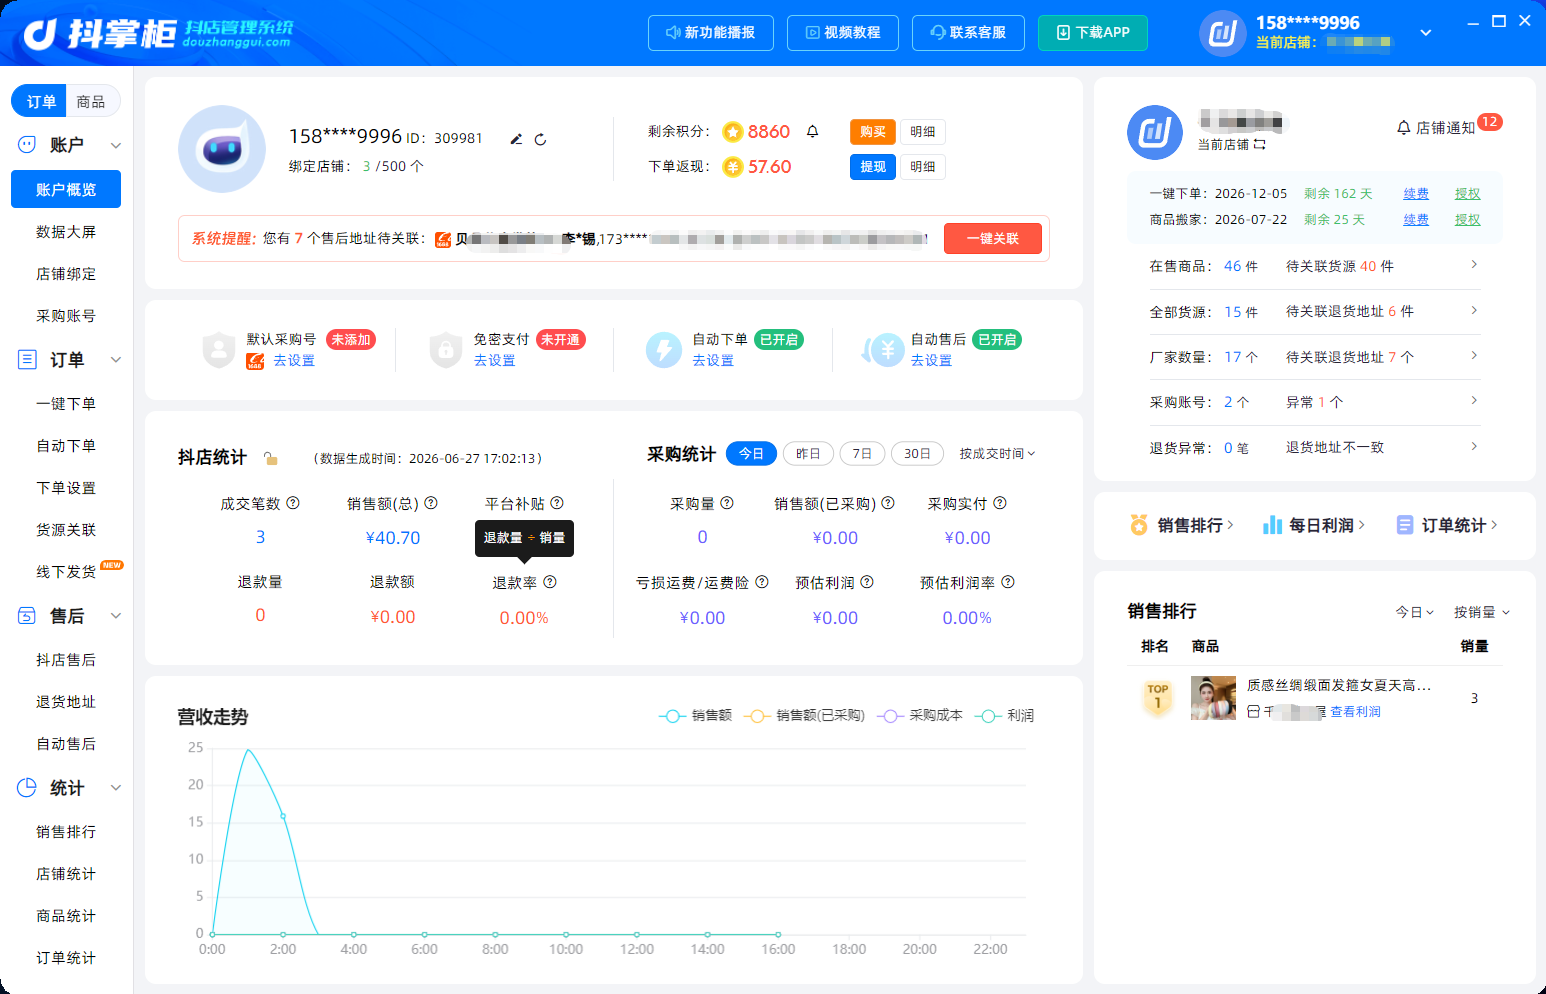
Task: Select the 昨日 tab in 采购统计
Action: click(808, 454)
